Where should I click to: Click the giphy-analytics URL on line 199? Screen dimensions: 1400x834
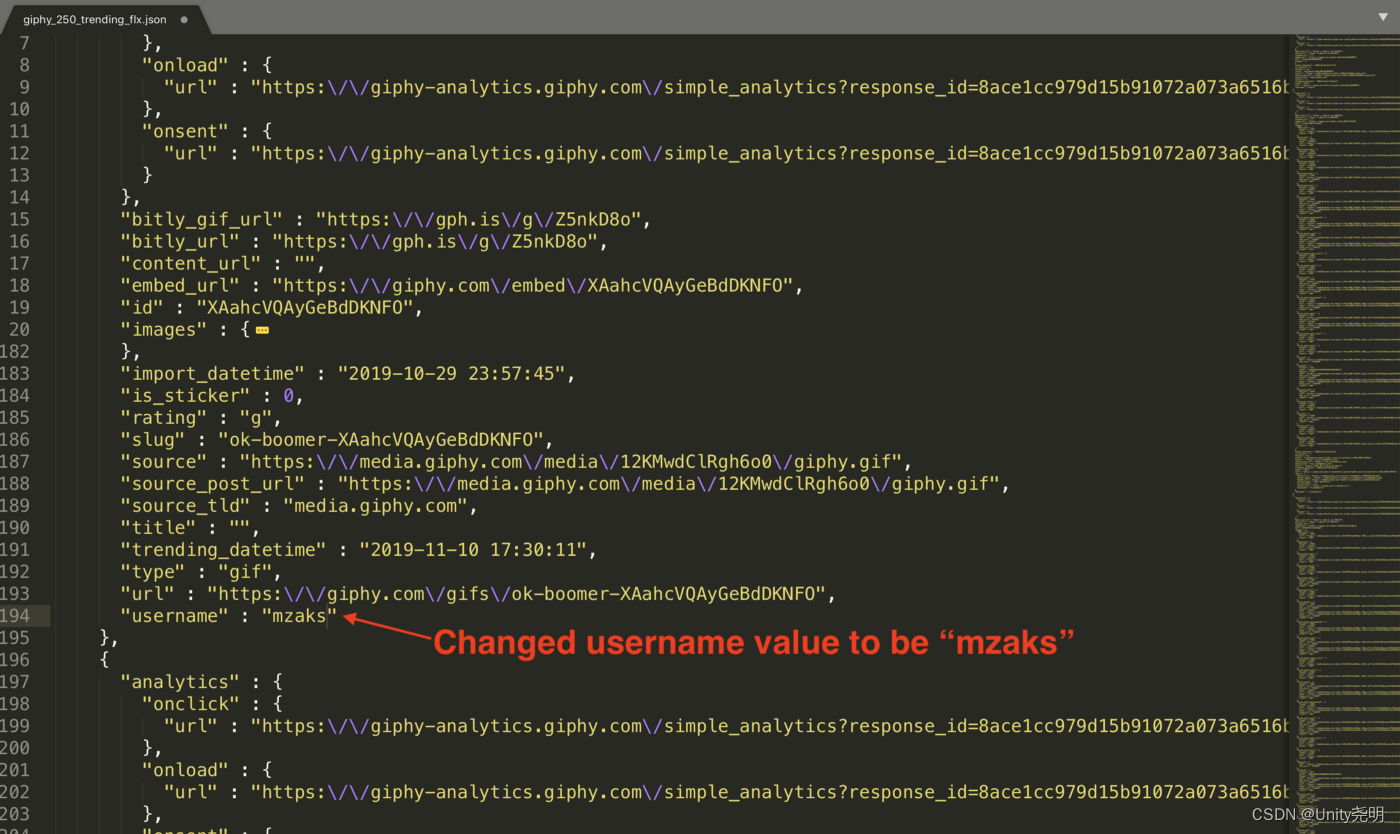769,725
